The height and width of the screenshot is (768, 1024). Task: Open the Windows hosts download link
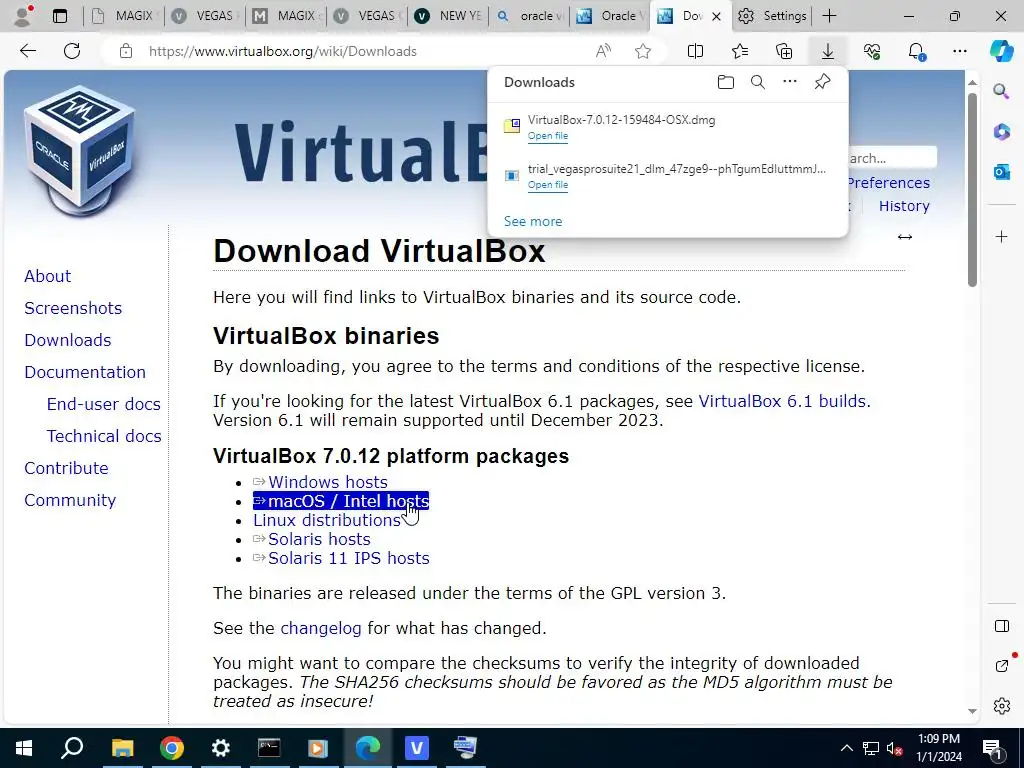[328, 482]
